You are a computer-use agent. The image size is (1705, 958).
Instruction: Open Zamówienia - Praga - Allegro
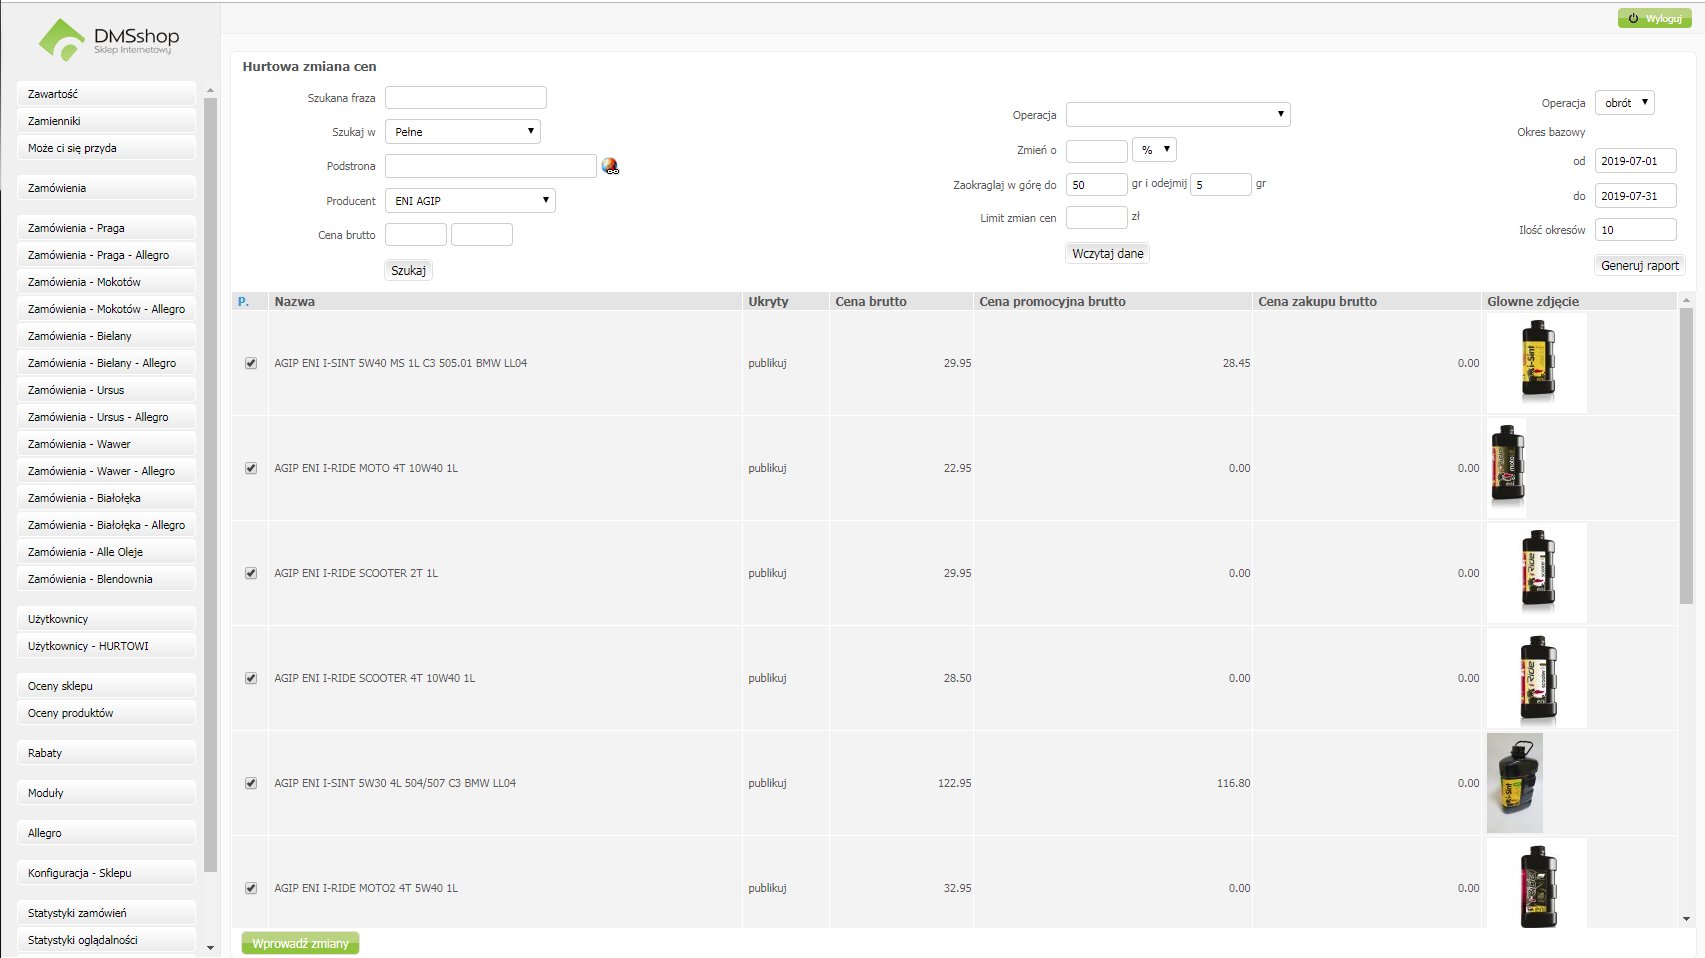(106, 255)
